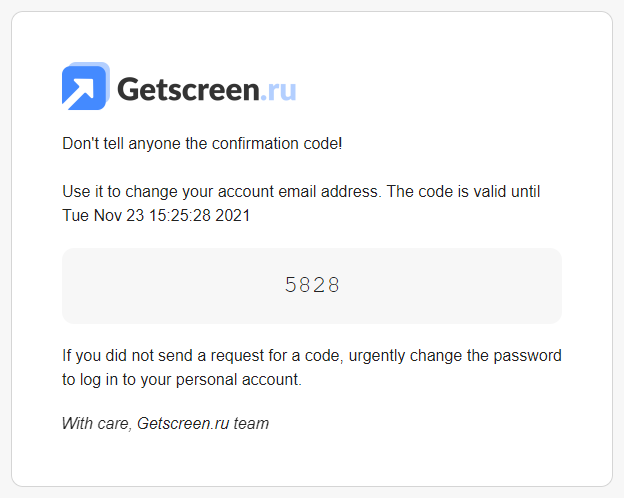The width and height of the screenshot is (624, 498).
Task: Click the white arrow inside the logo square
Action: pos(81,92)
